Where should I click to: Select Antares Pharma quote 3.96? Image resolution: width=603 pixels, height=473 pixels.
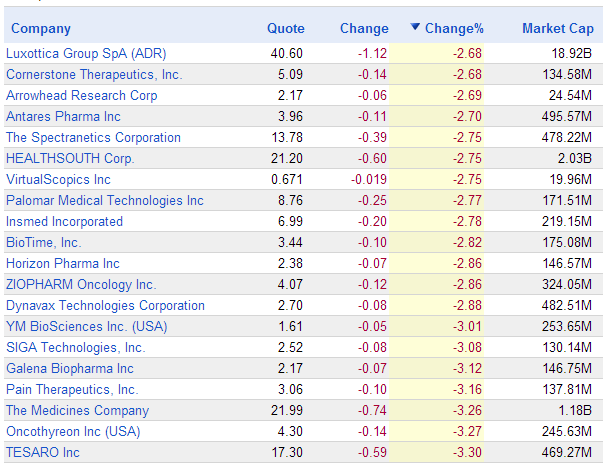290,117
